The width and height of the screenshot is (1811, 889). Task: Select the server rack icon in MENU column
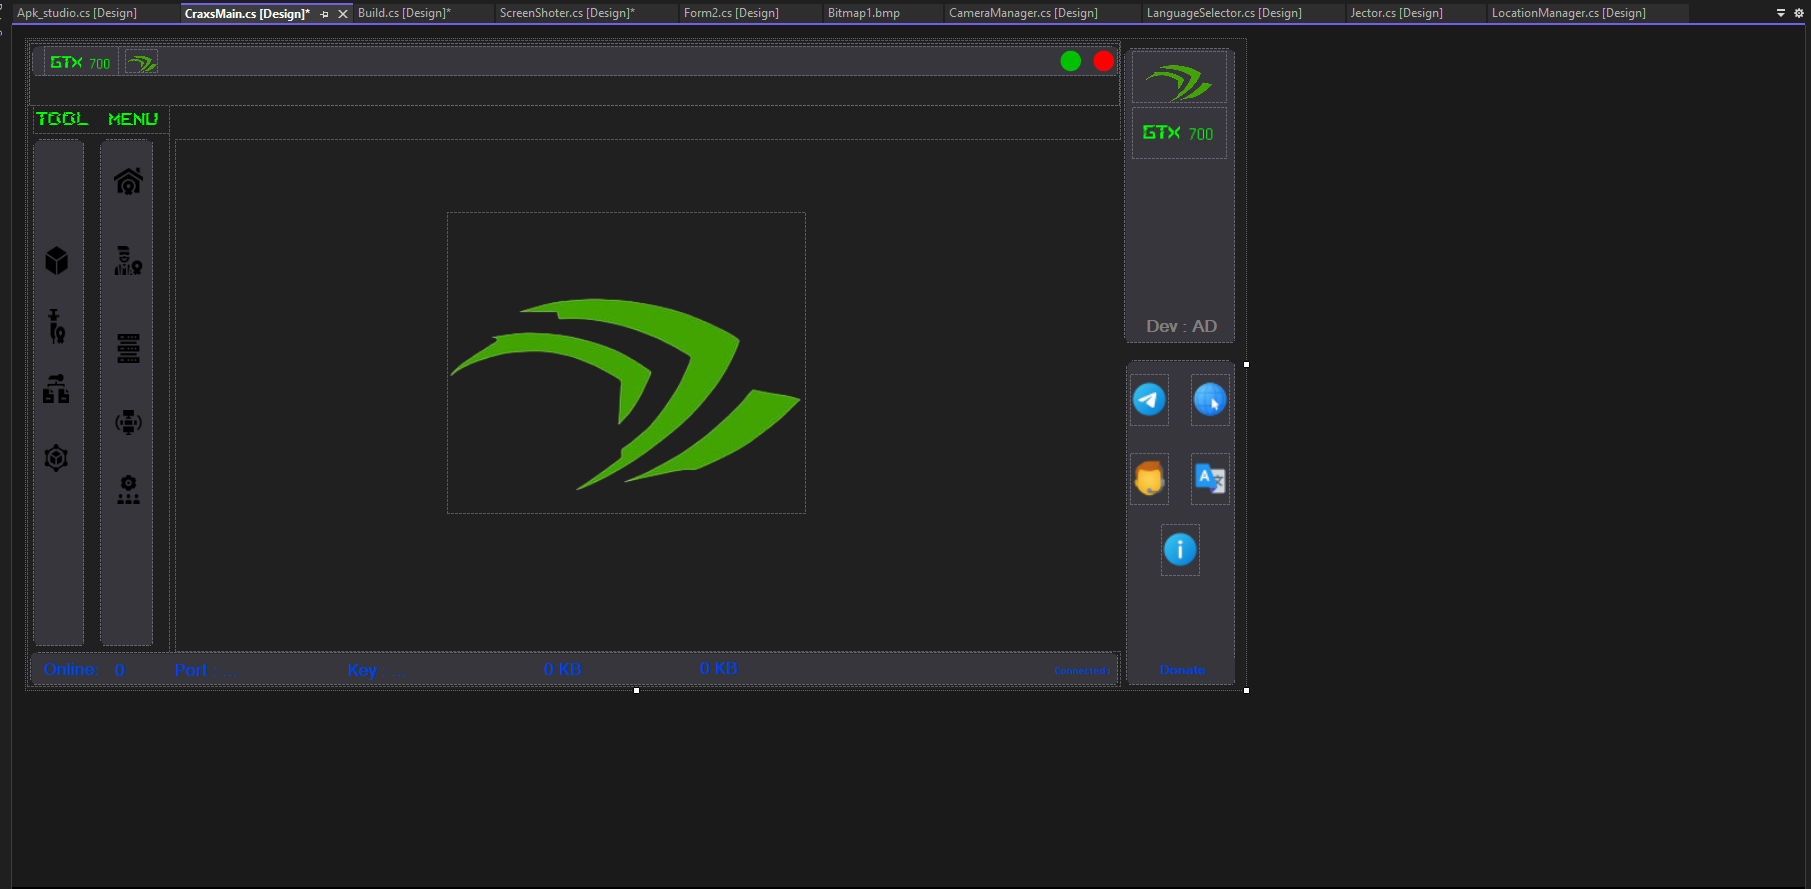[128, 348]
